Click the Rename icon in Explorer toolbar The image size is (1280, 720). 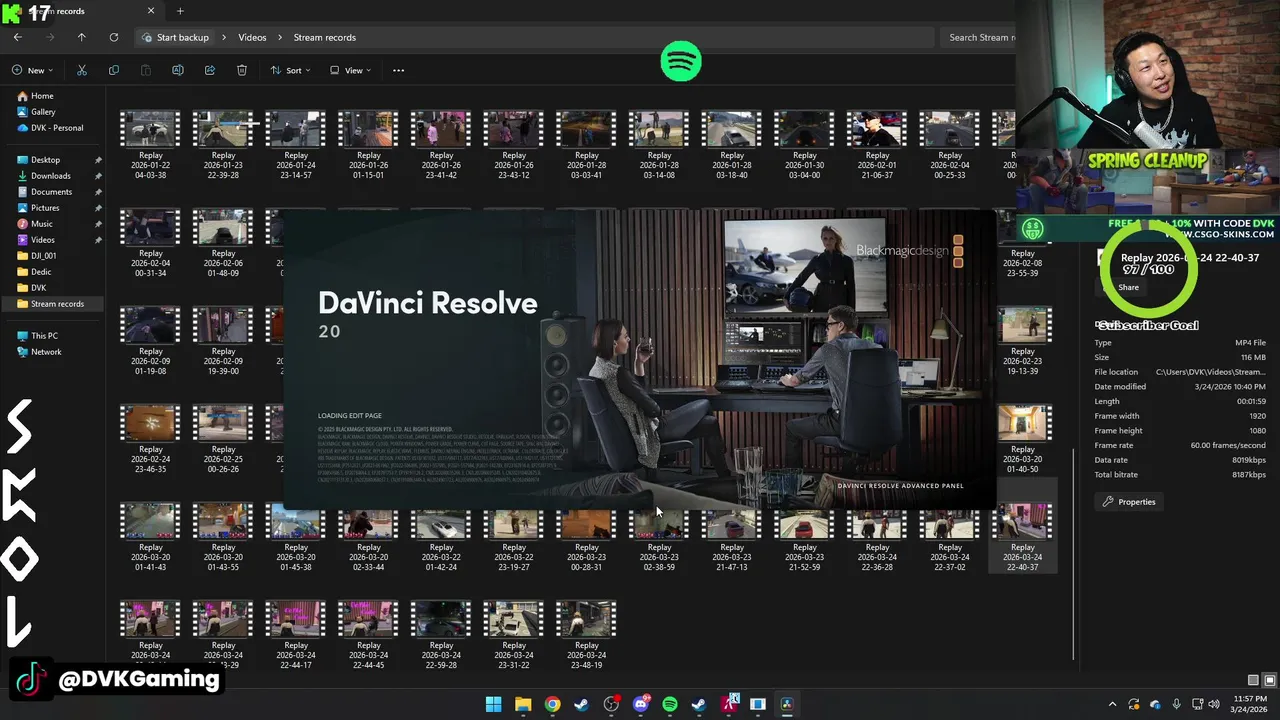pos(178,70)
